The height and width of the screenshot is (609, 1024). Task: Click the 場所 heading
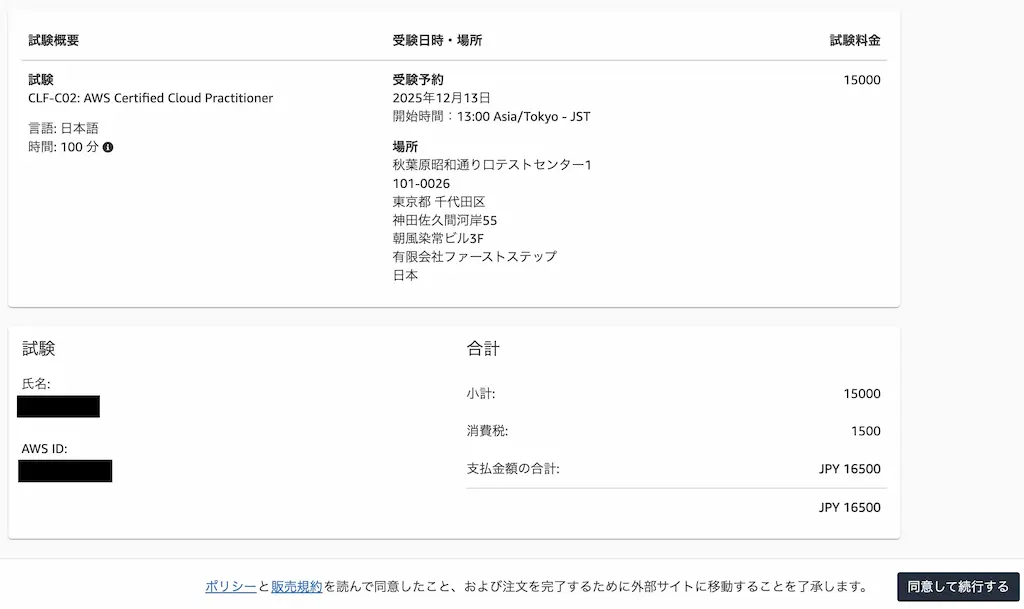pos(405,147)
